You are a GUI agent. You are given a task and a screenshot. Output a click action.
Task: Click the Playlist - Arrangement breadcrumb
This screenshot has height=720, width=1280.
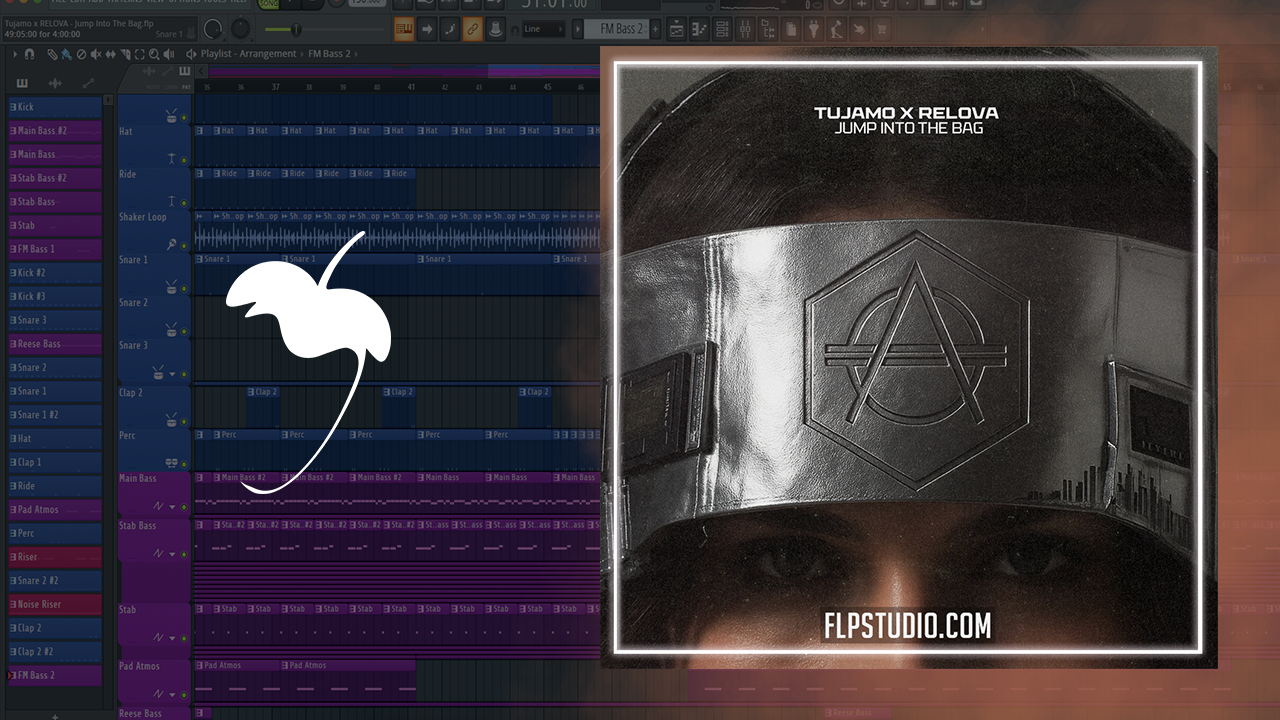tap(248, 54)
